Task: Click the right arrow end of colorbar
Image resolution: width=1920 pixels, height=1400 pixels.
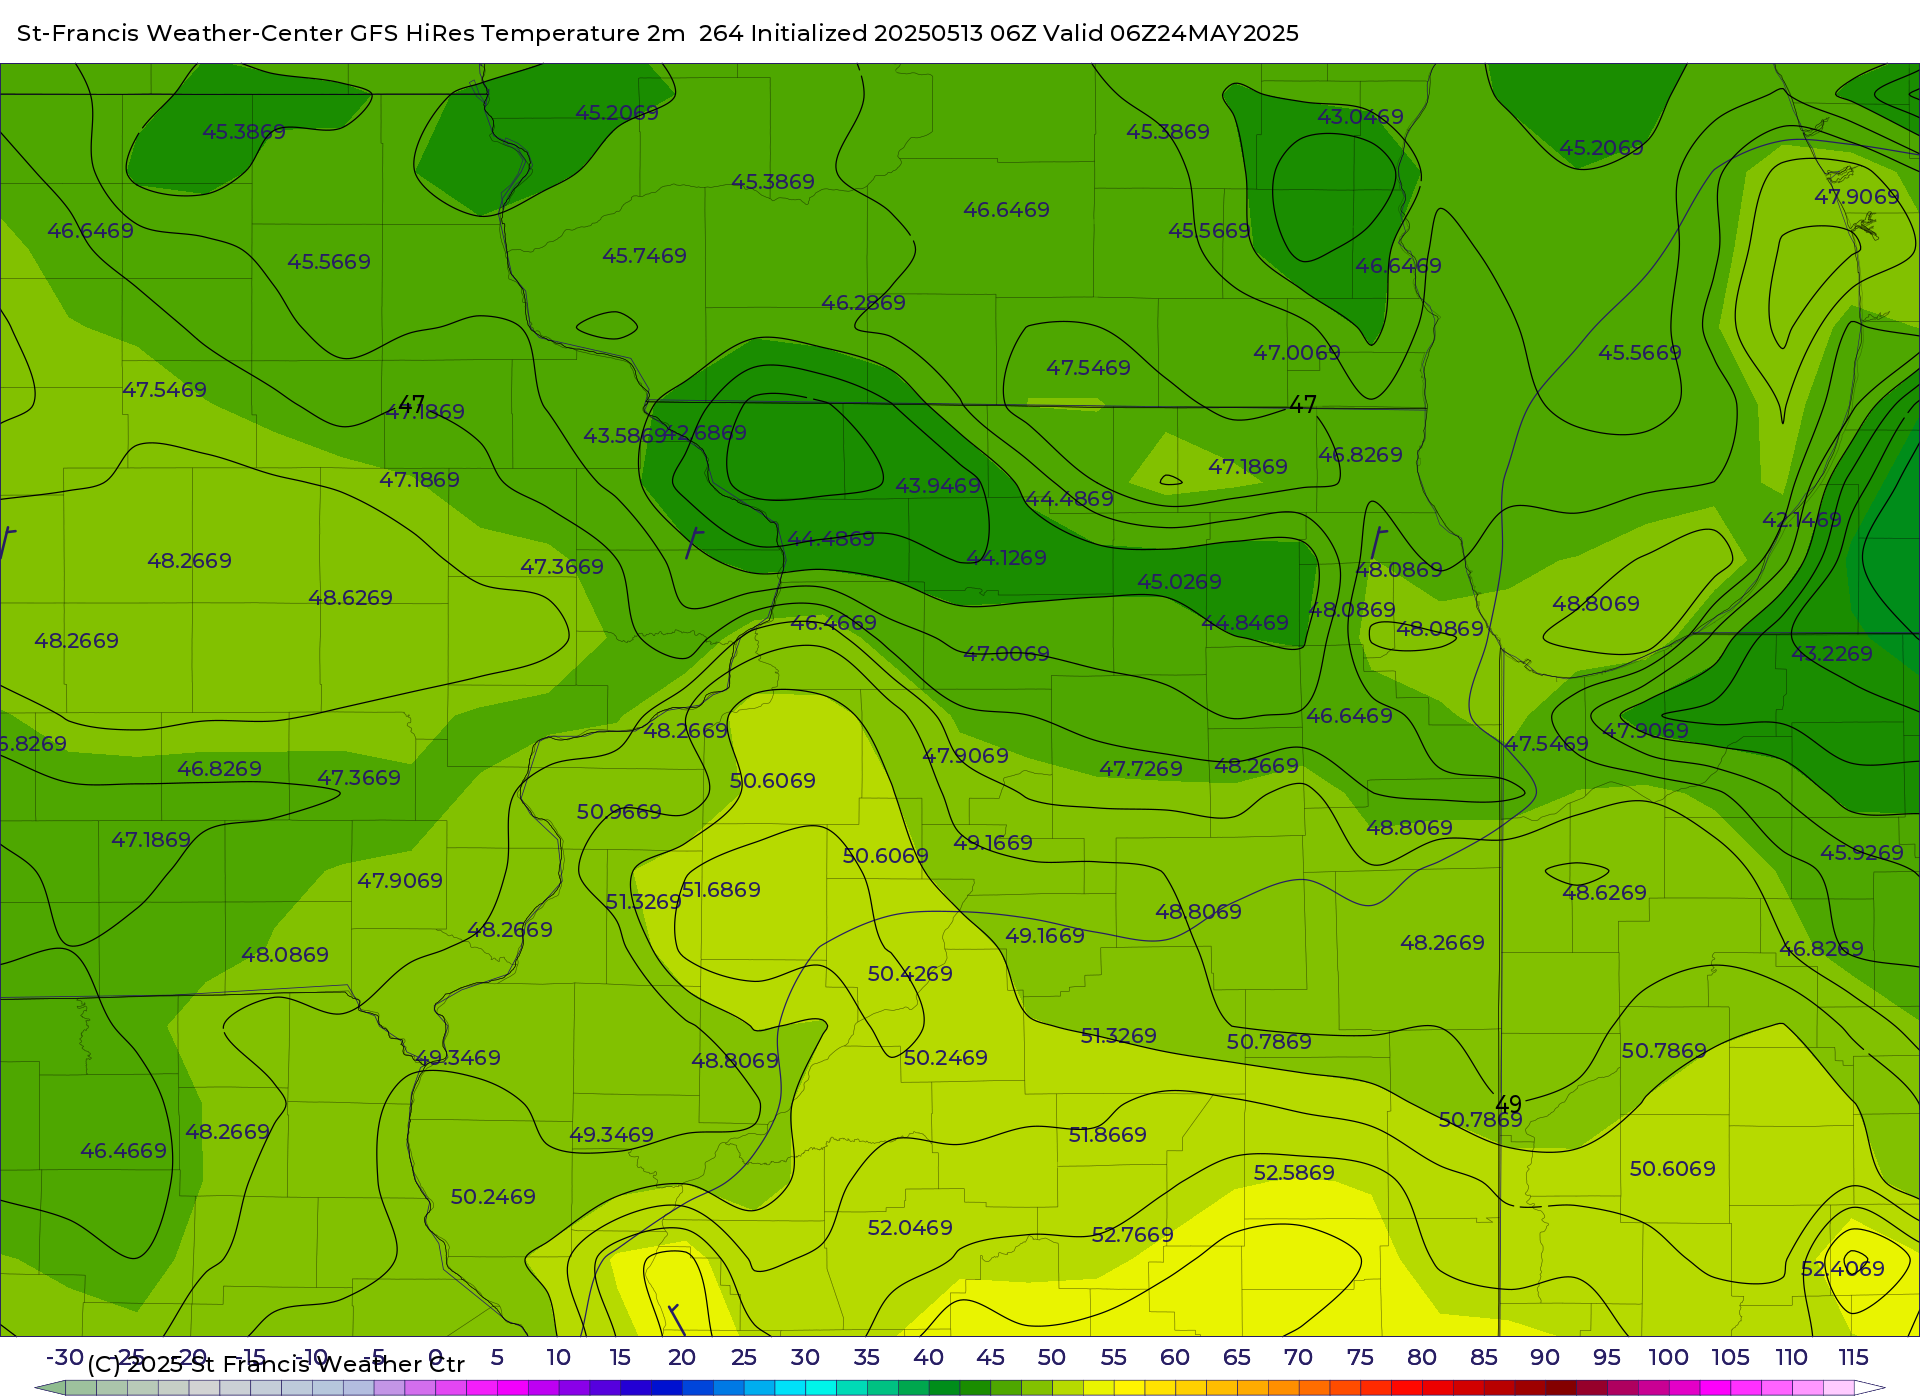Action: (x=1870, y=1388)
